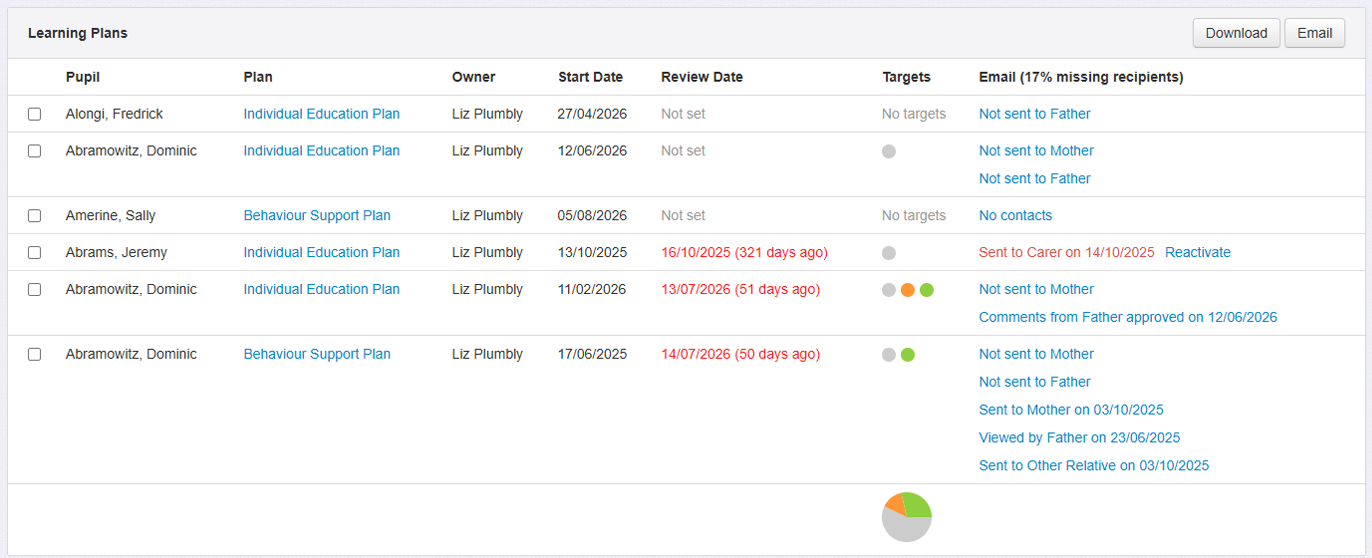Click the targets pie chart summary

tap(906, 517)
